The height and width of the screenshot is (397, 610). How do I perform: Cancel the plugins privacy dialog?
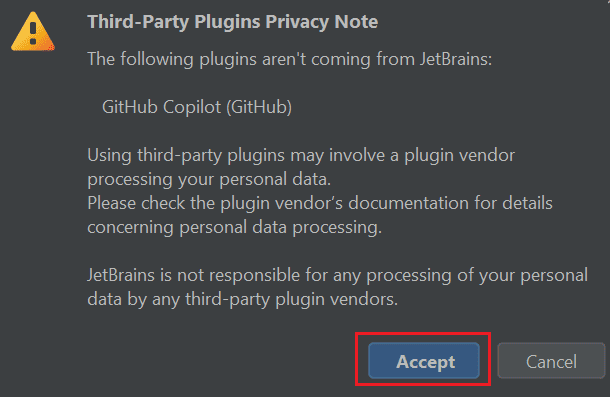click(x=551, y=361)
